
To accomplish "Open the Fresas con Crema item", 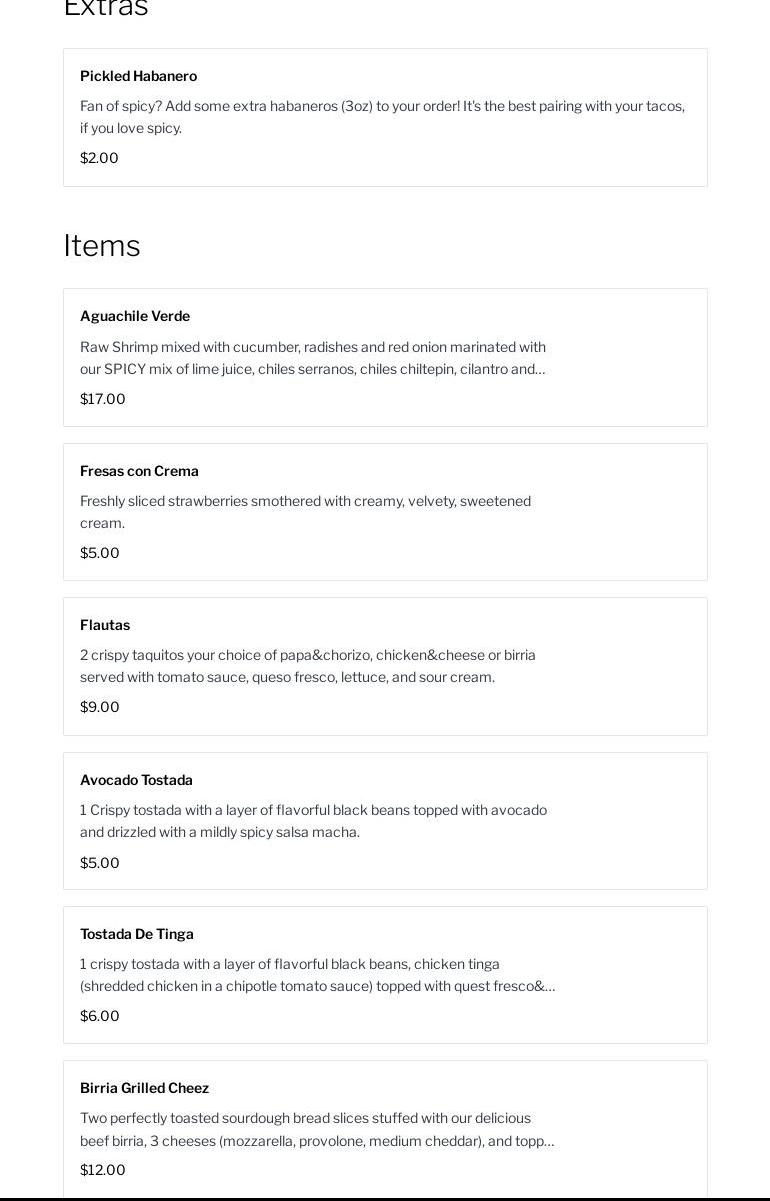I will [x=139, y=471].
